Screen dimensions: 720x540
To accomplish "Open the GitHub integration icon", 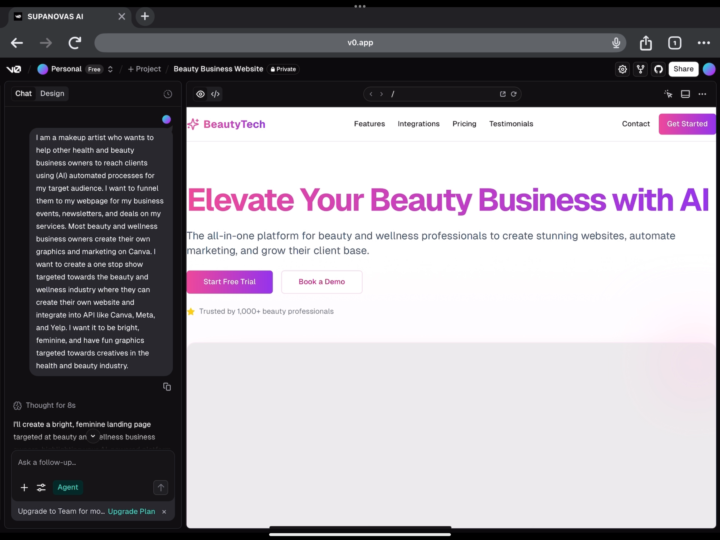I will point(658,69).
